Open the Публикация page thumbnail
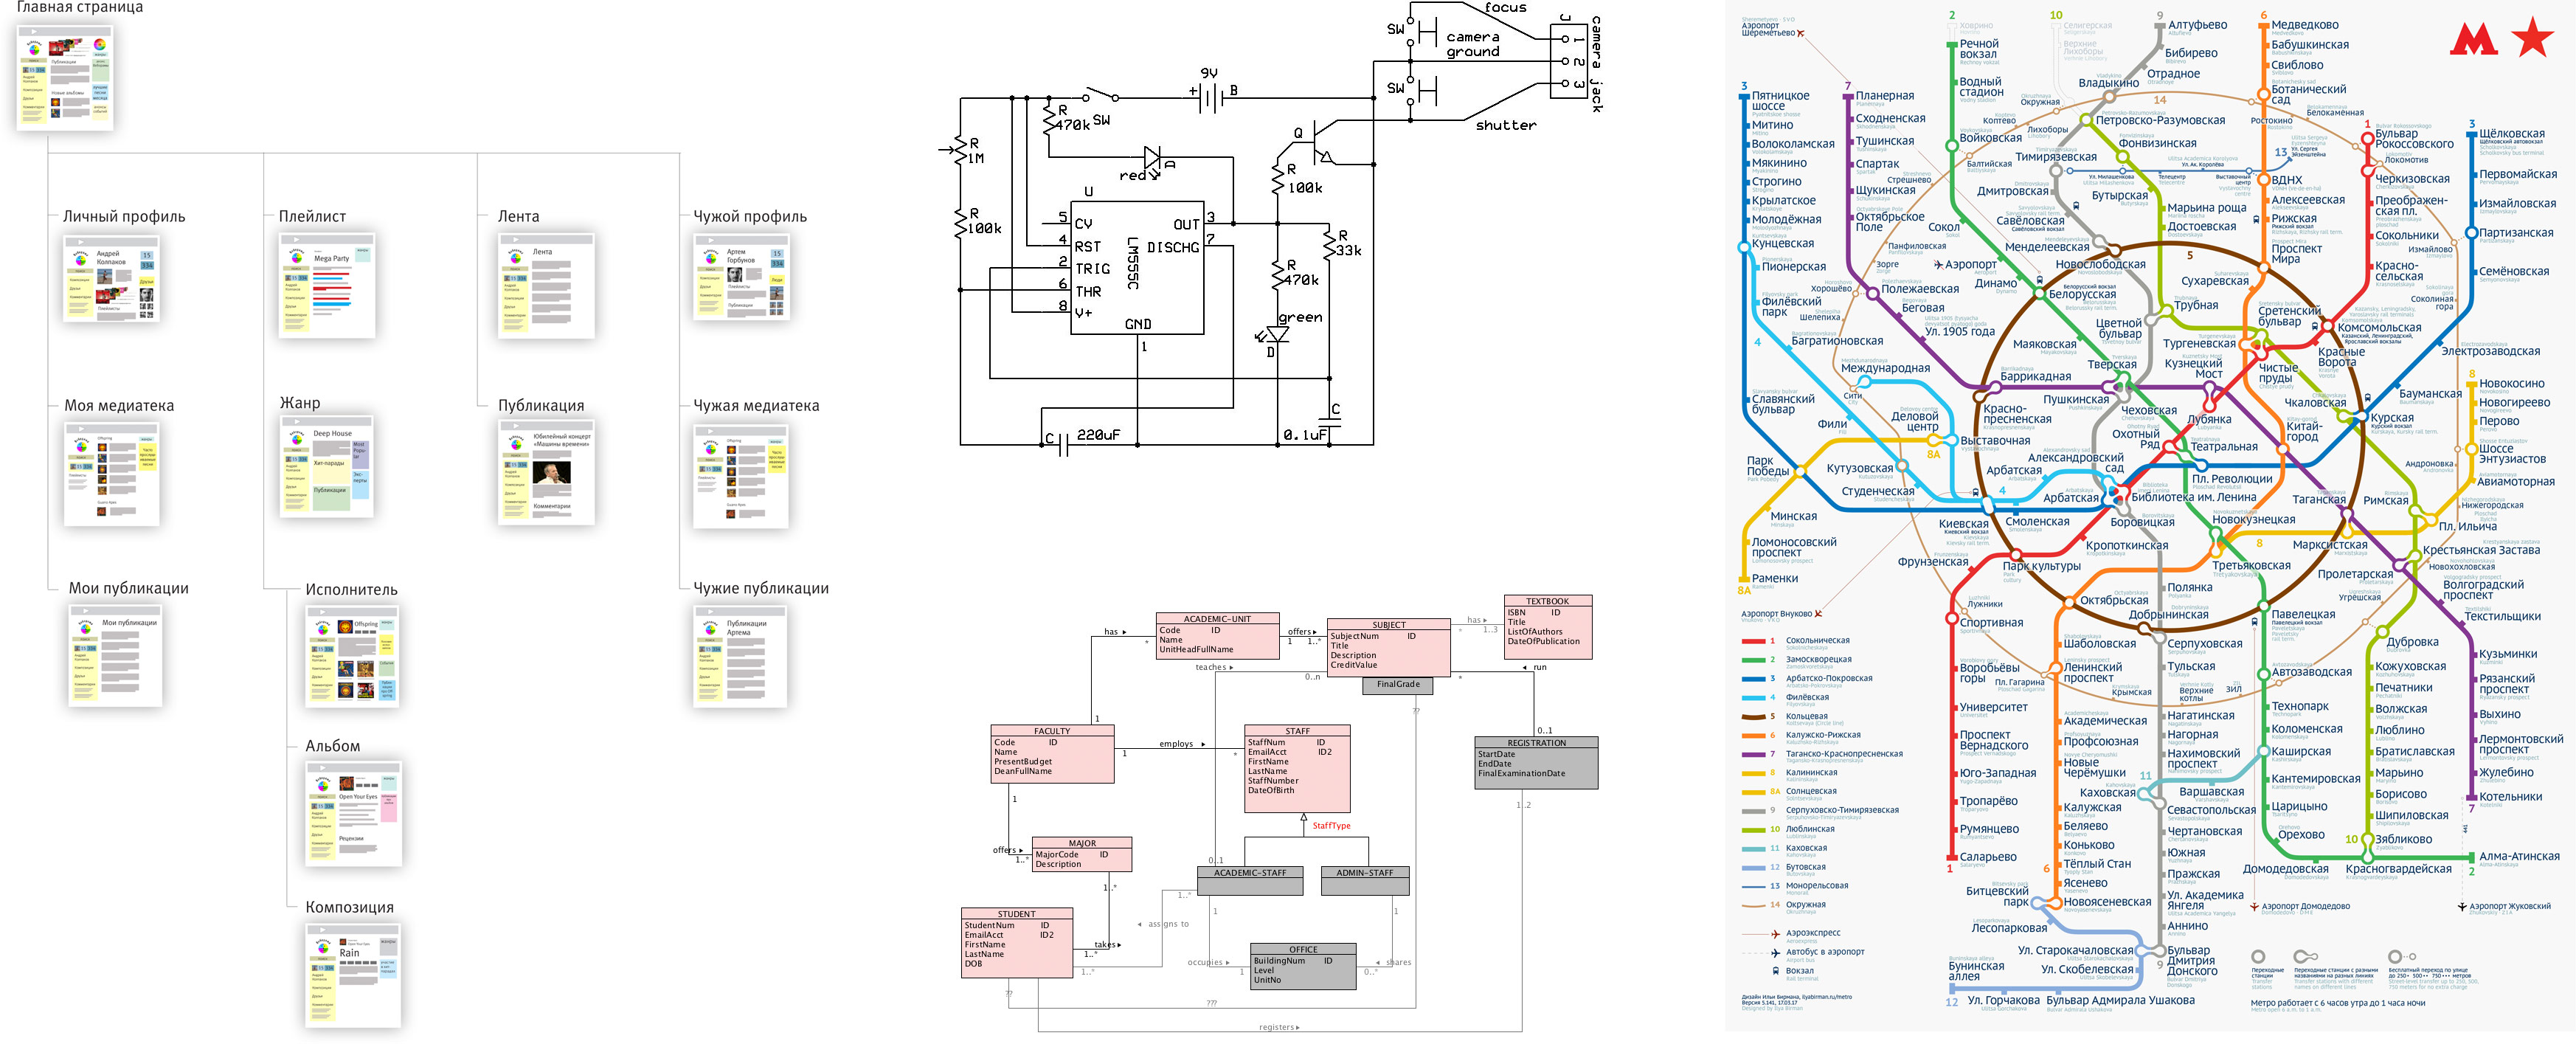The width and height of the screenshot is (2576, 1044). [x=547, y=473]
